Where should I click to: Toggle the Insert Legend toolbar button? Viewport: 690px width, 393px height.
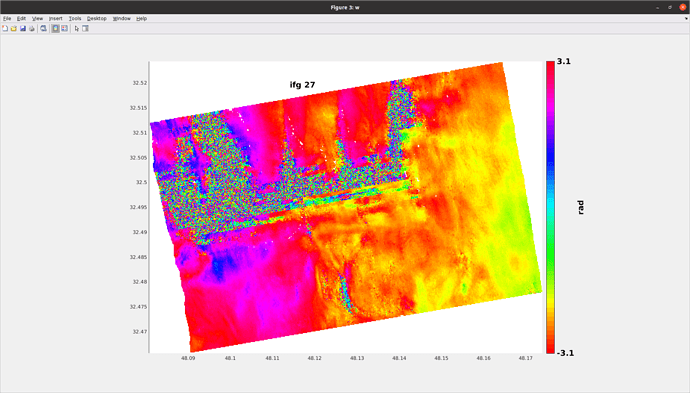(64, 29)
